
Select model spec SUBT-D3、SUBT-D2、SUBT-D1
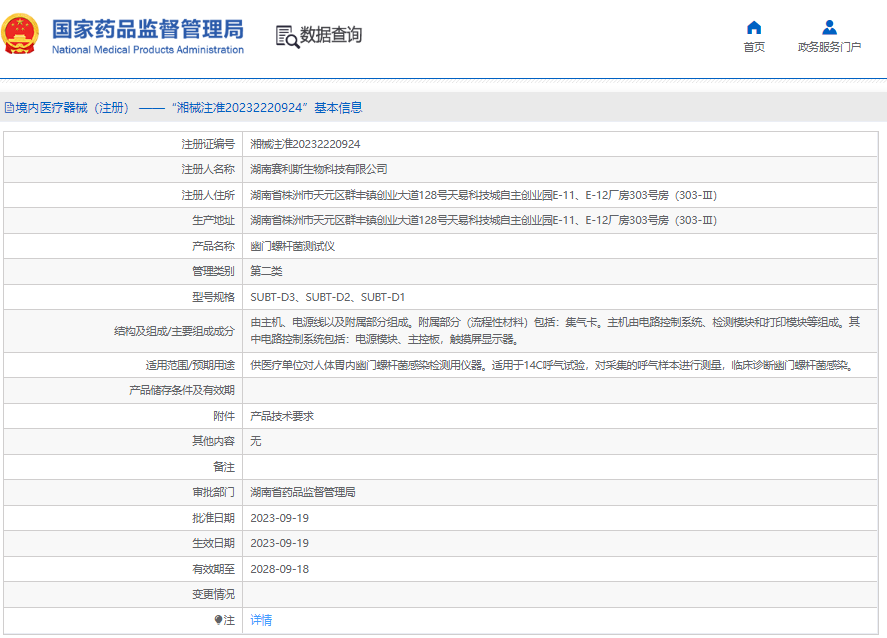click(328, 297)
